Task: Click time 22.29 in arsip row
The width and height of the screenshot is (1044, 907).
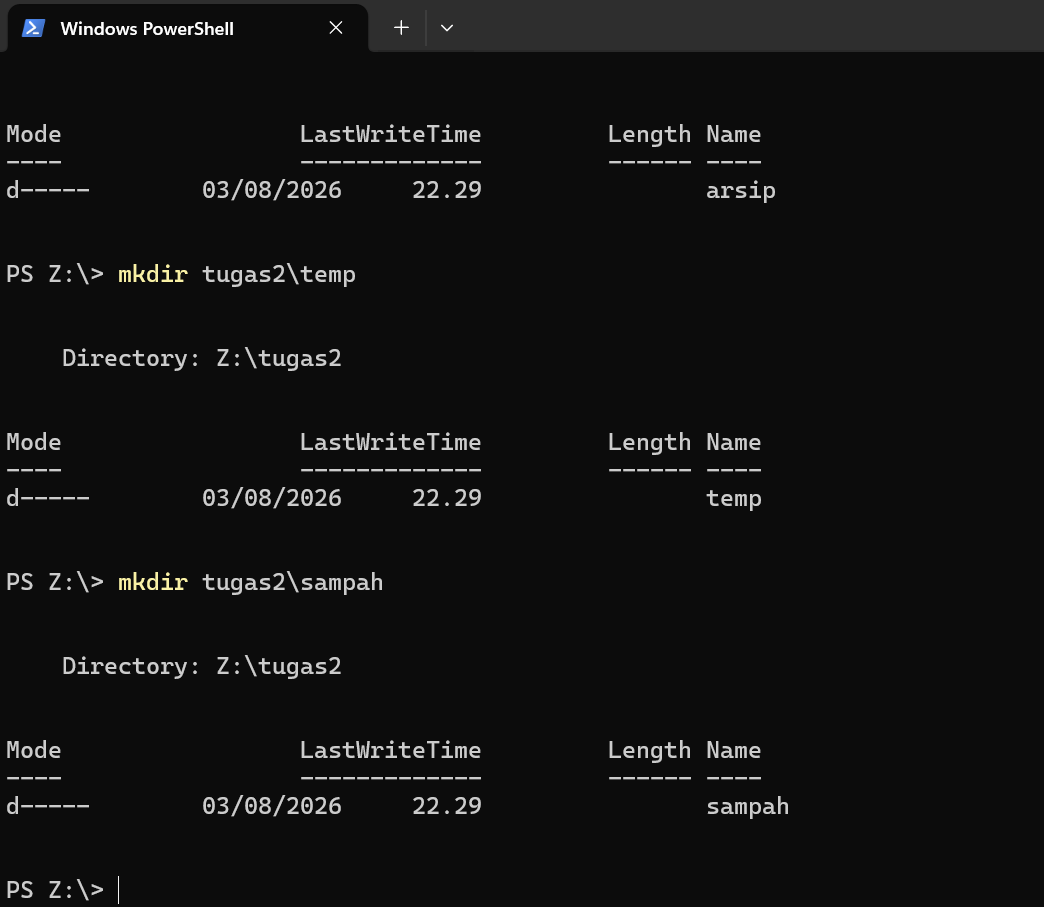Action: (x=447, y=190)
